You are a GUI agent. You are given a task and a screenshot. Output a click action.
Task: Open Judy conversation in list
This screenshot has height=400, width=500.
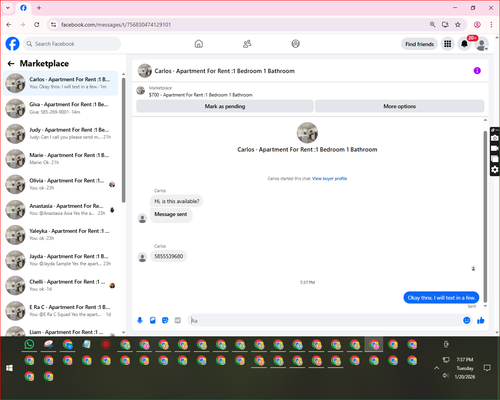coord(61,134)
